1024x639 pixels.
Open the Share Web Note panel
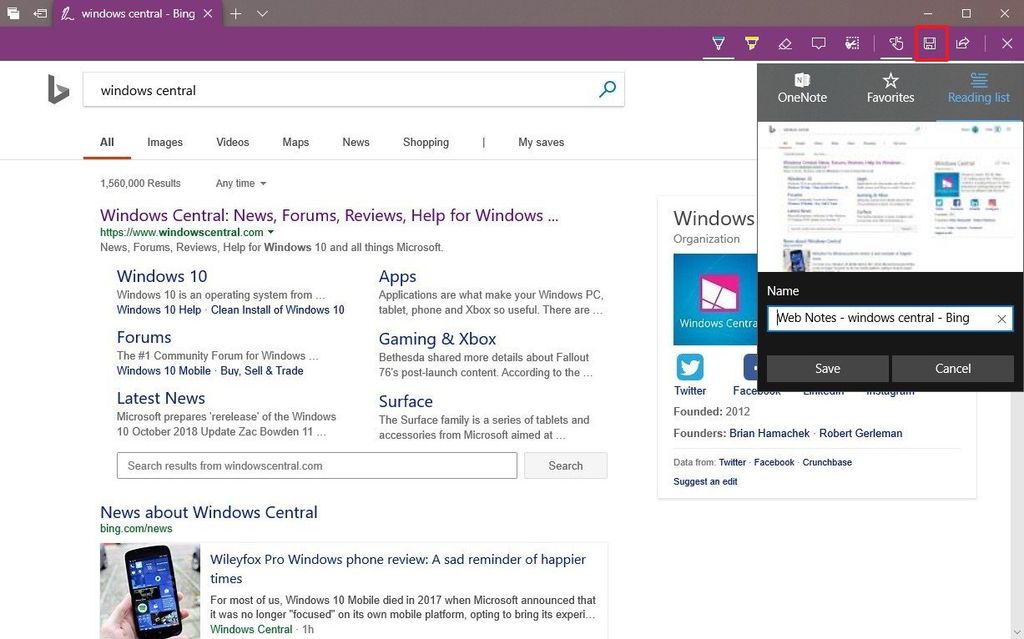click(x=962, y=43)
